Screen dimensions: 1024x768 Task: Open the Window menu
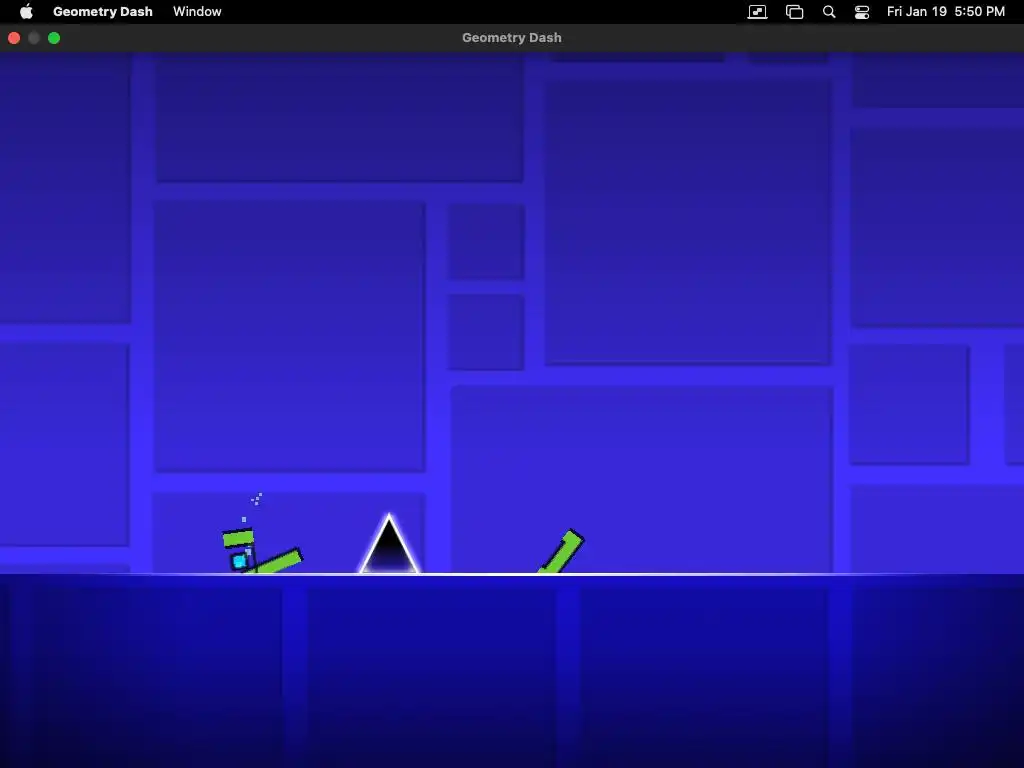(197, 11)
